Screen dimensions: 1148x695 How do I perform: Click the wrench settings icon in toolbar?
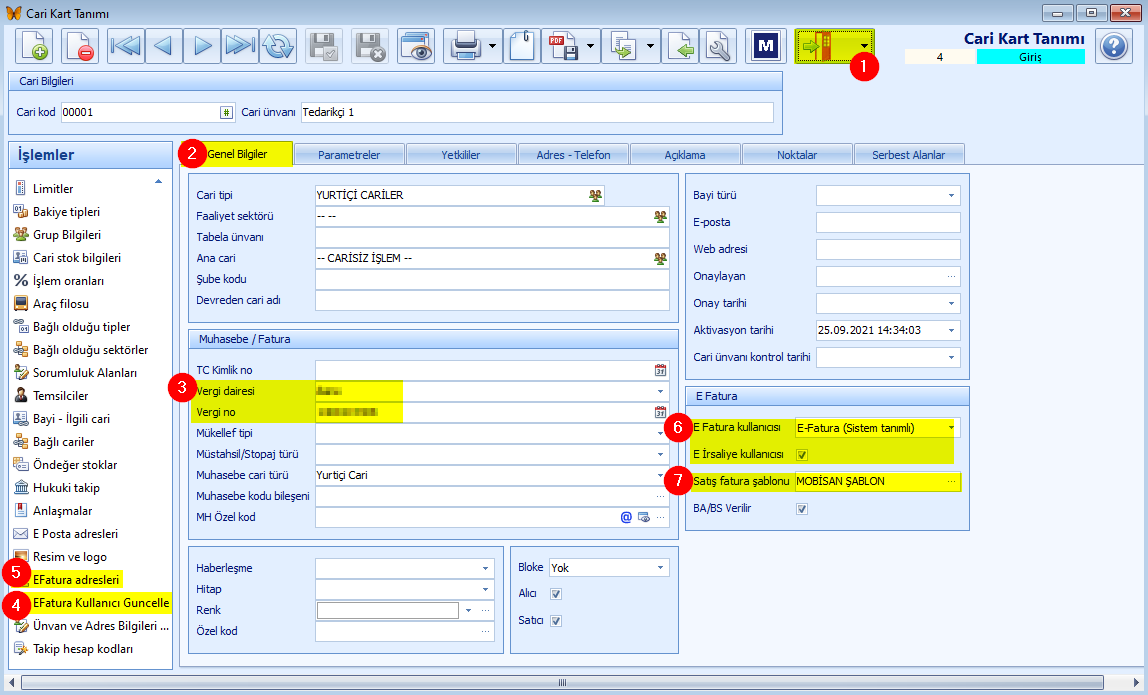pos(718,46)
